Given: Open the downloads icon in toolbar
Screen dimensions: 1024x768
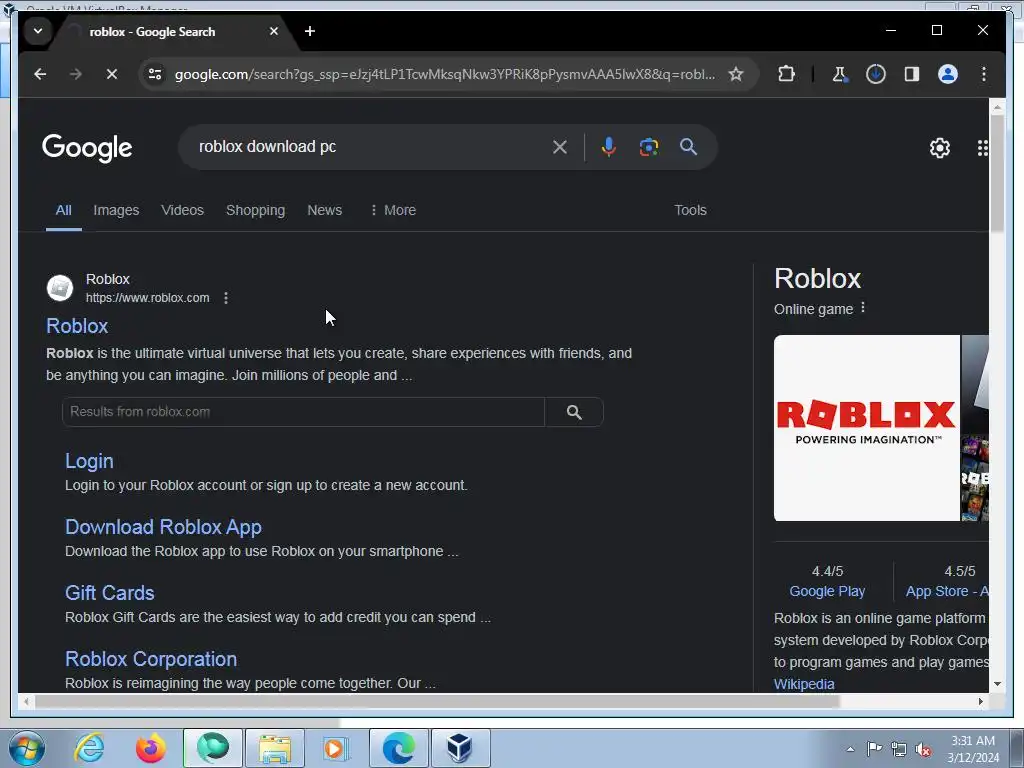Looking at the screenshot, I should (x=876, y=74).
